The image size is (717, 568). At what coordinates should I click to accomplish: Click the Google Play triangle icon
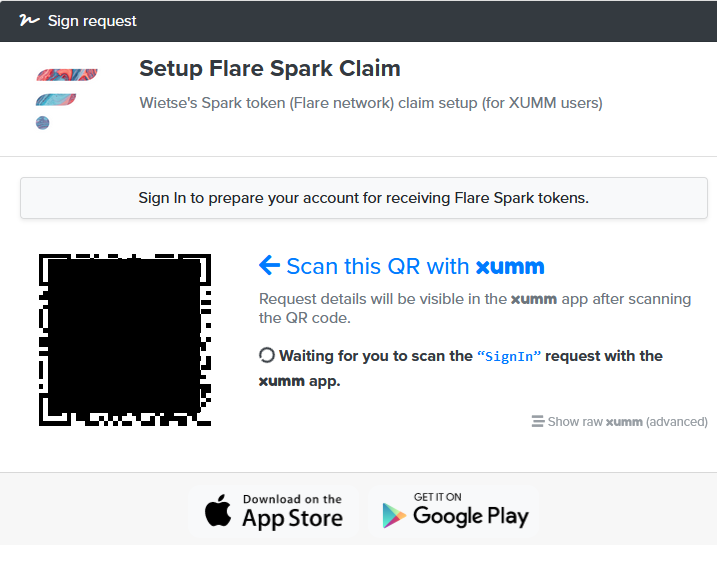click(394, 516)
